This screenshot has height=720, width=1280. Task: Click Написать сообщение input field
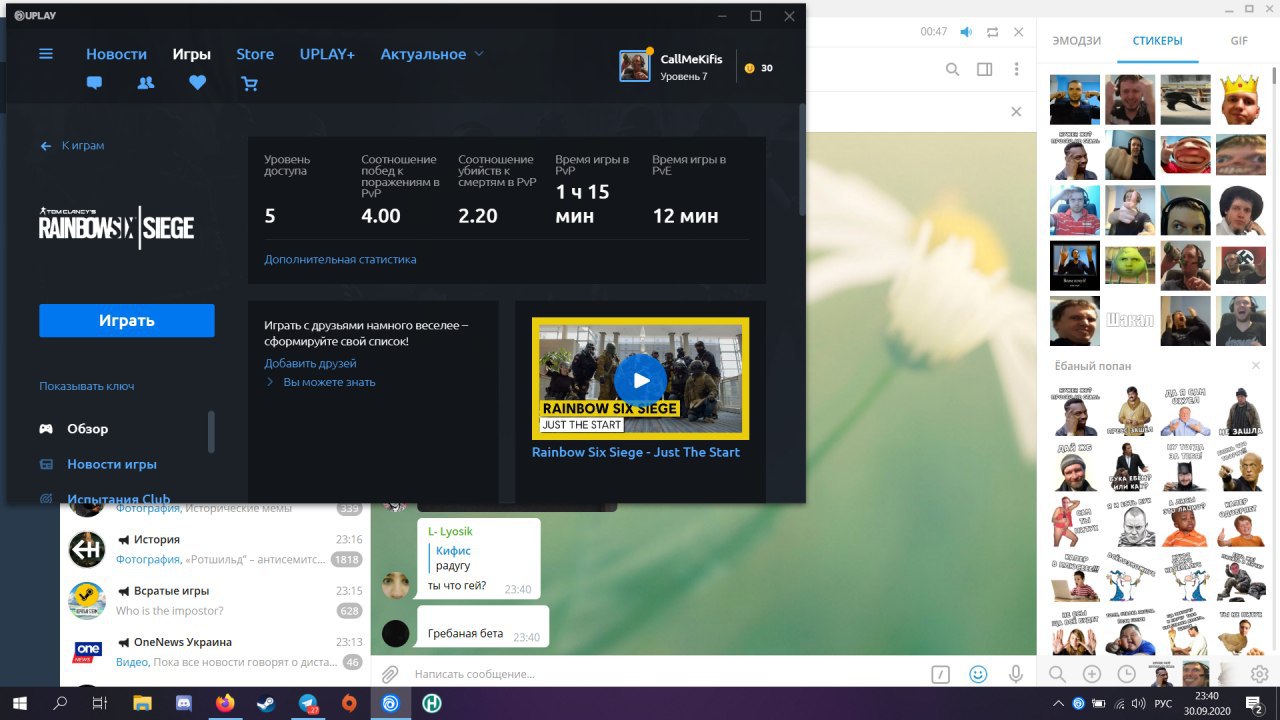click(665, 674)
